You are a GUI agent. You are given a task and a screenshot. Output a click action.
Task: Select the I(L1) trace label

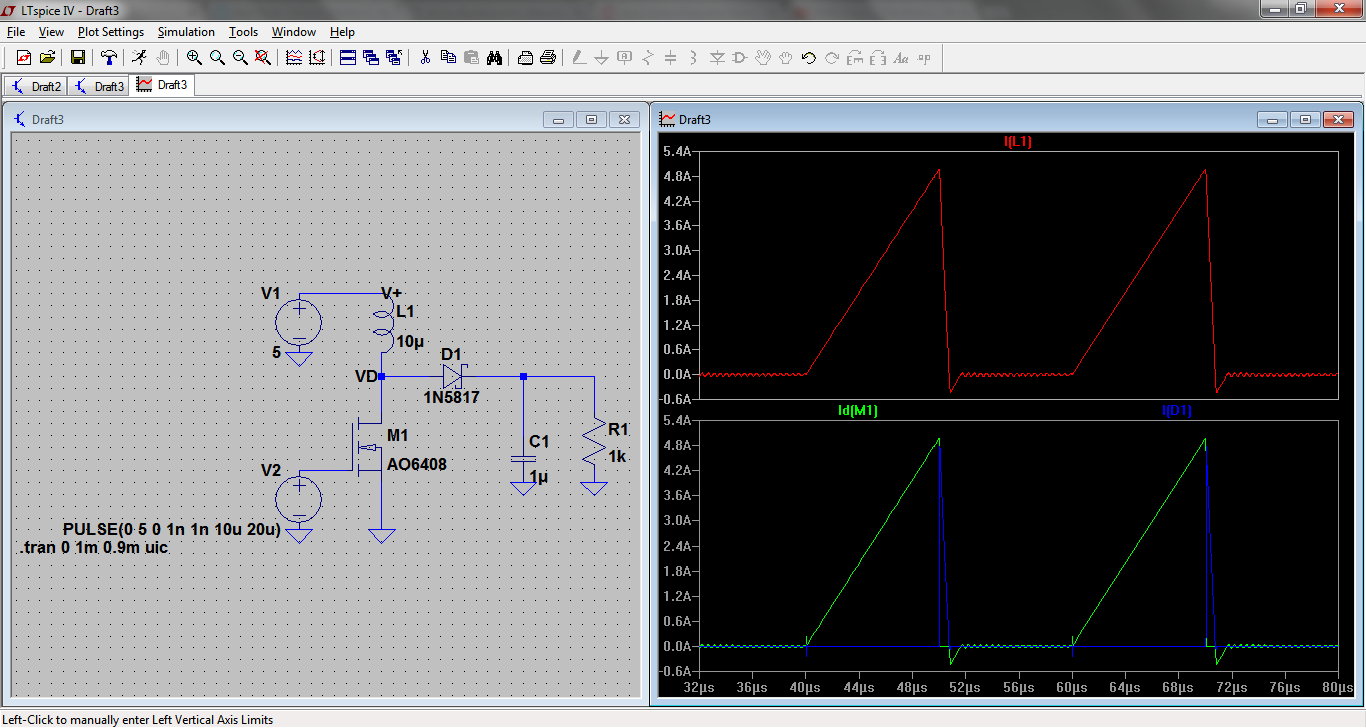click(x=1018, y=143)
